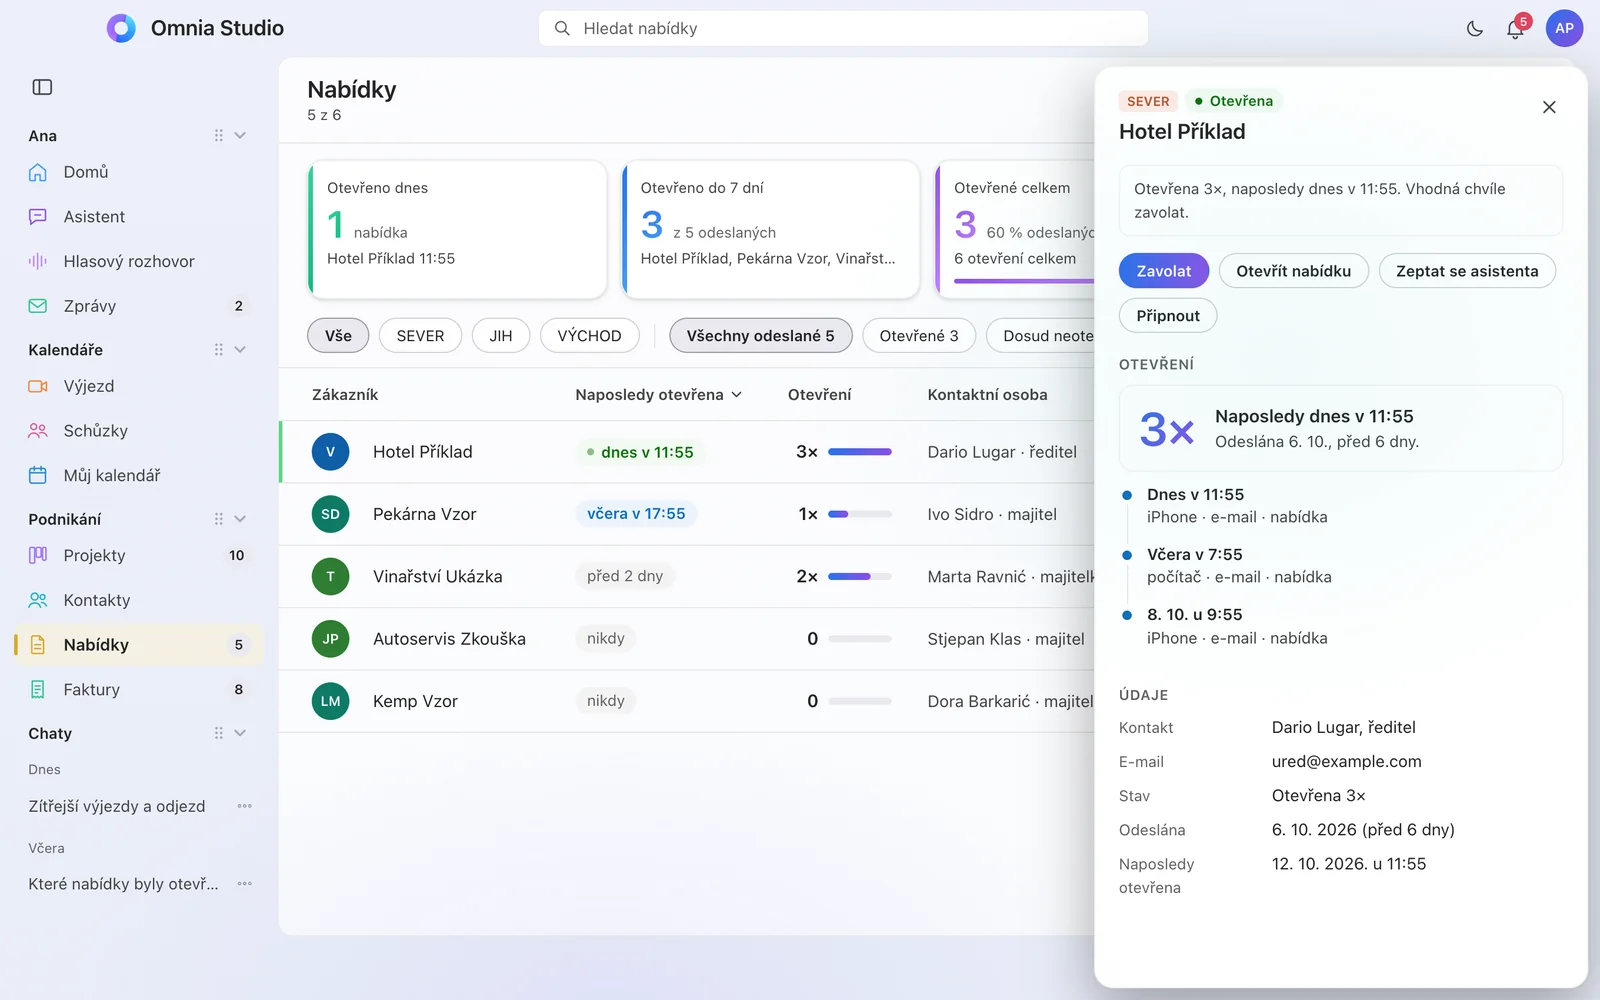Open Schůzky people icon
The width and height of the screenshot is (1600, 1000).
(x=38, y=431)
